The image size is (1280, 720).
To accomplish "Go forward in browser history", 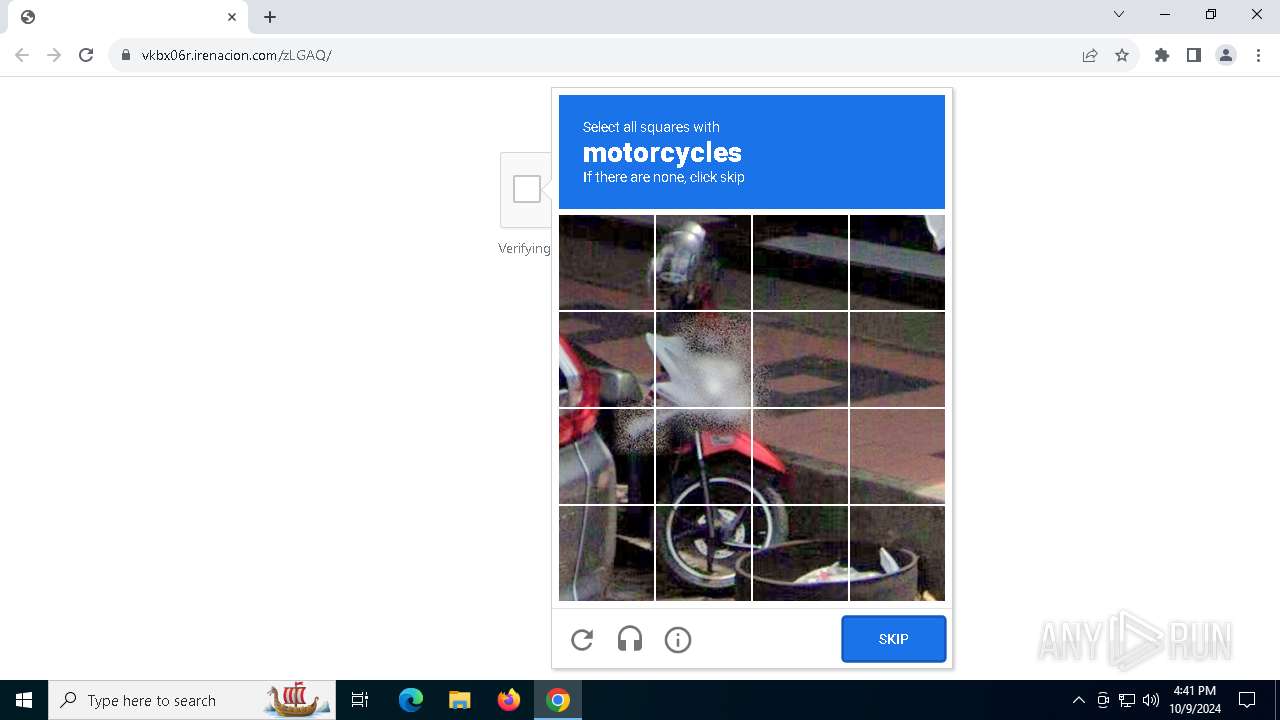I will pos(54,55).
